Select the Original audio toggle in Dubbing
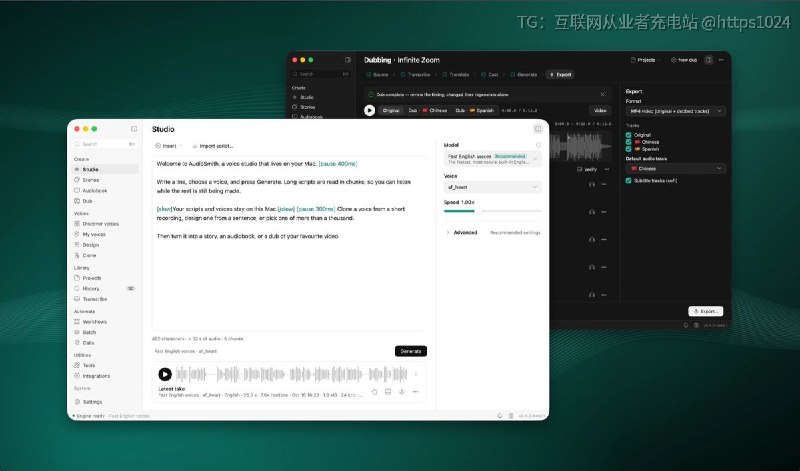 coord(391,110)
